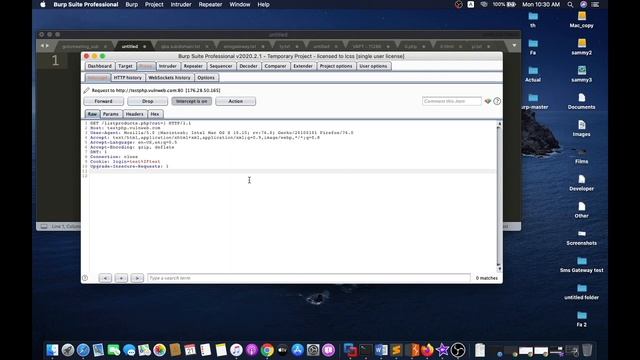Open Sublime Text from the Dock
640x360 pixels.
[x=396, y=350]
